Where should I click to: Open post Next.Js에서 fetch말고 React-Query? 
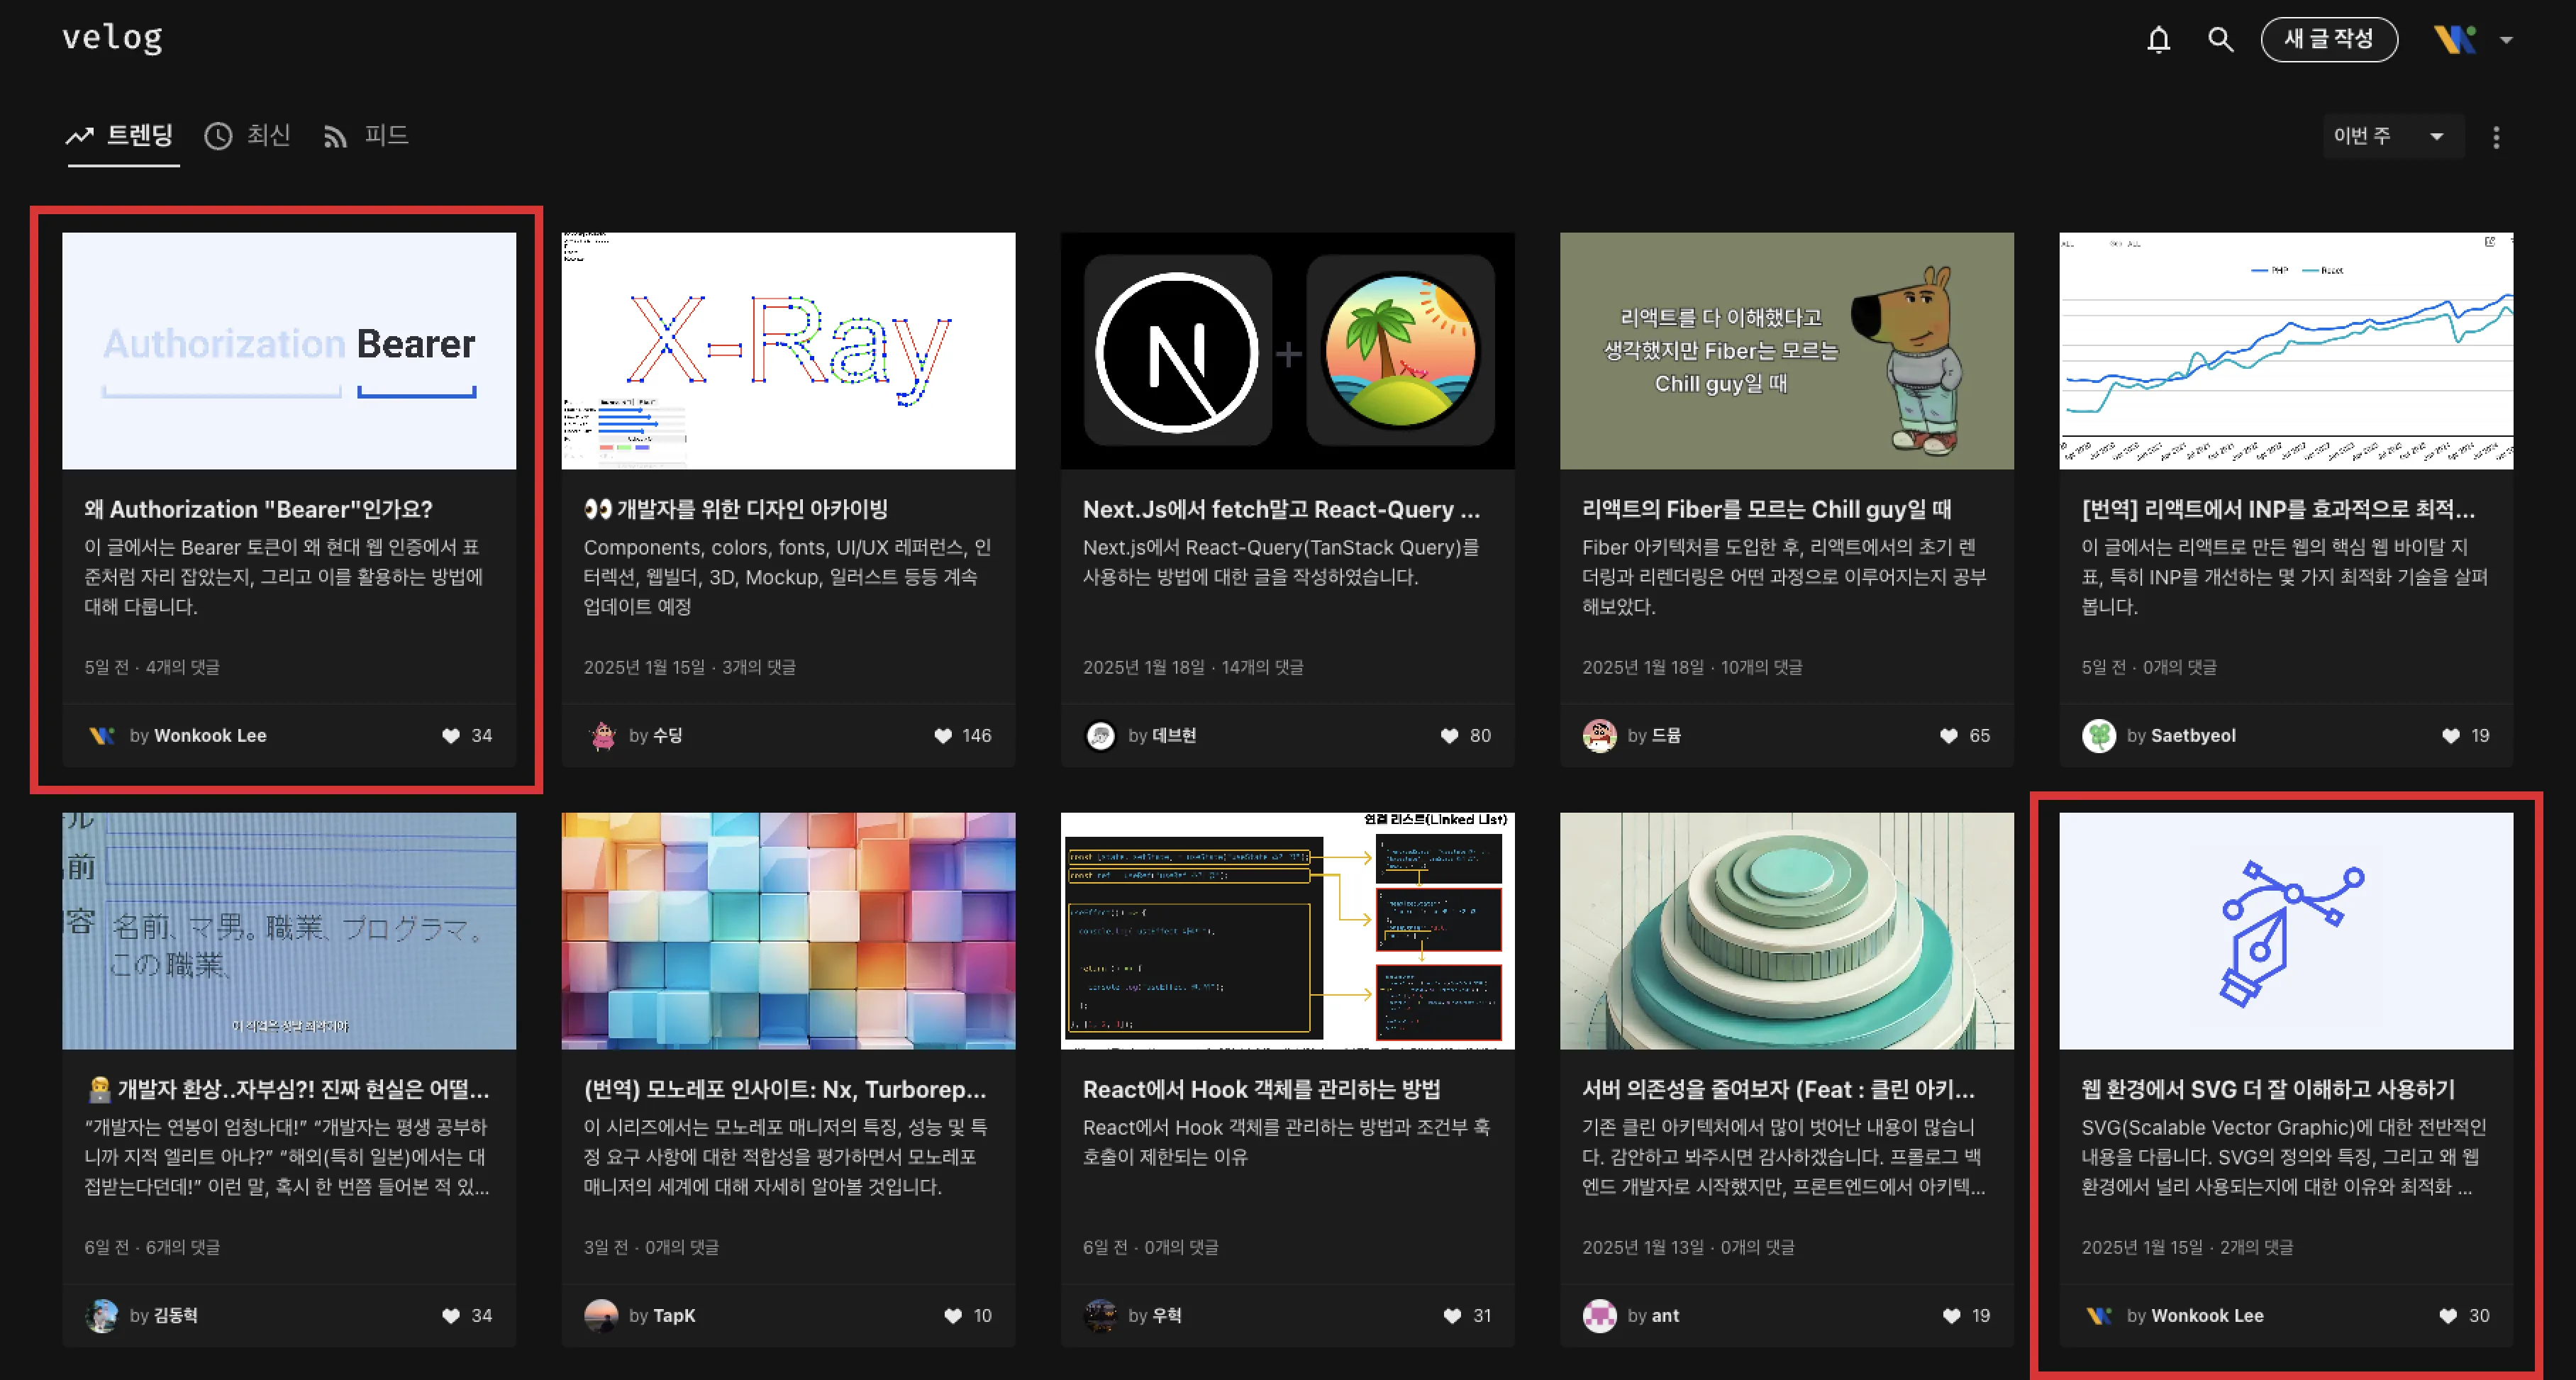point(1281,509)
